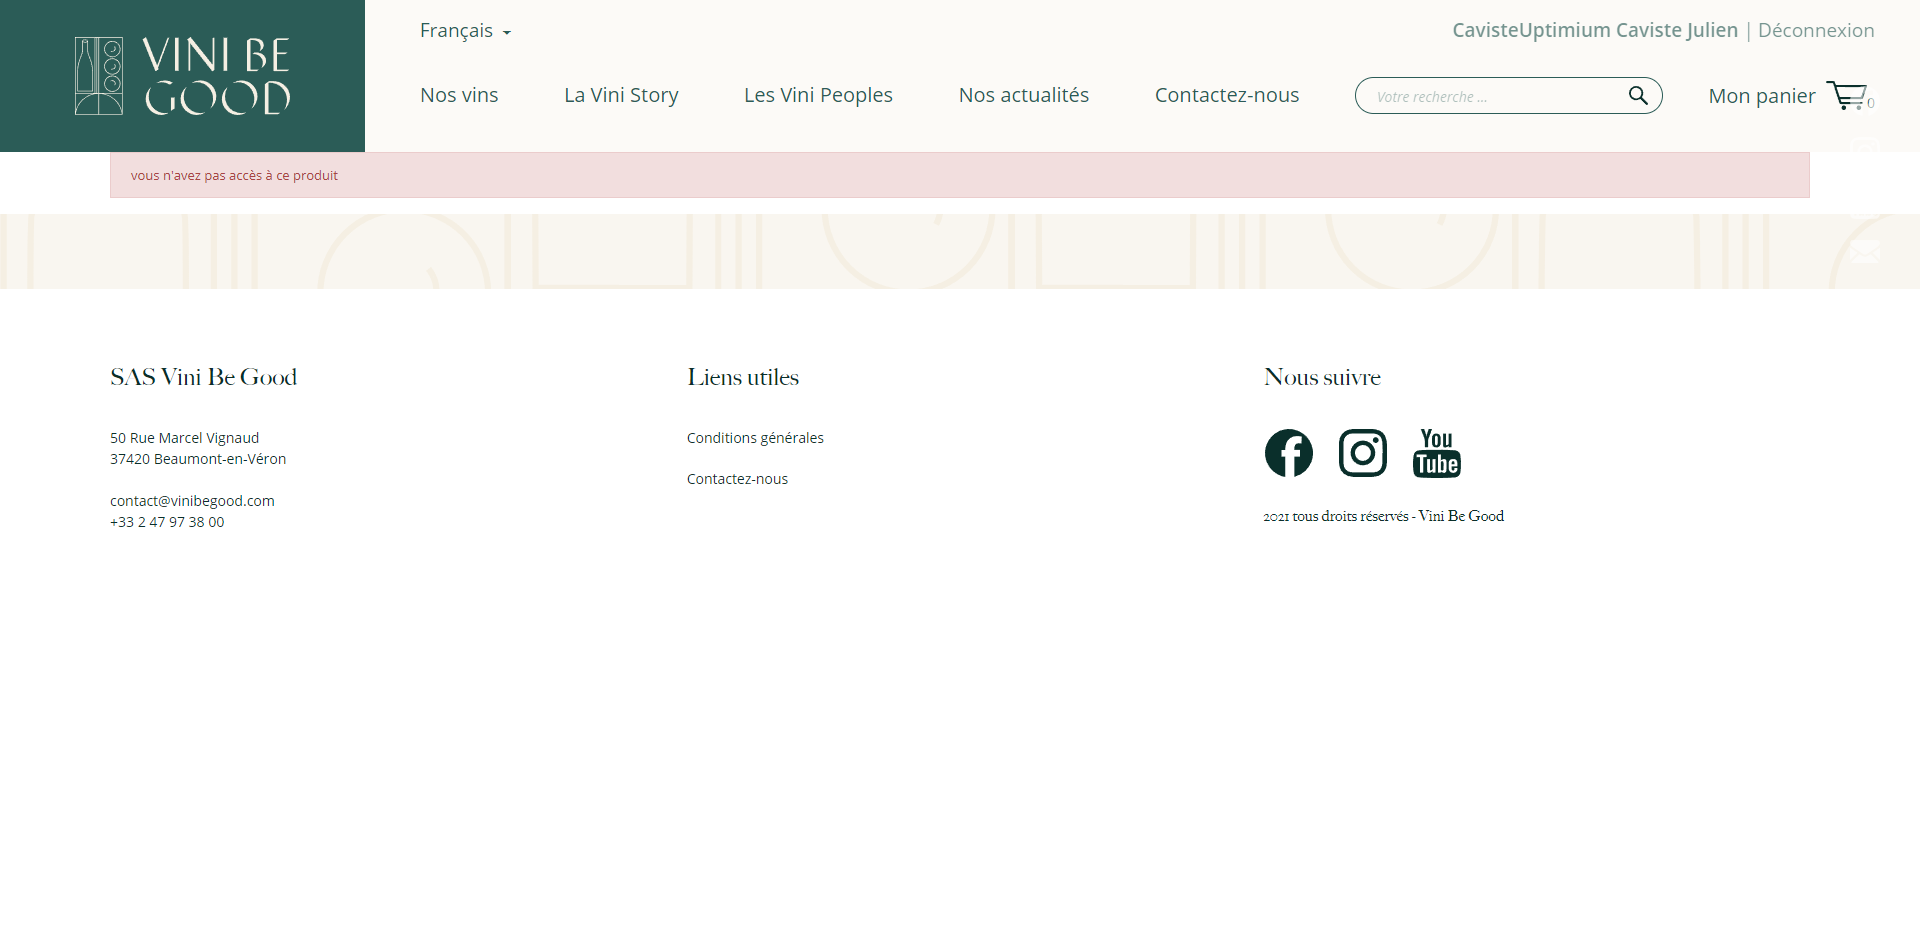Open the CavisteUptimium Caviste Julien account link

(x=1595, y=30)
